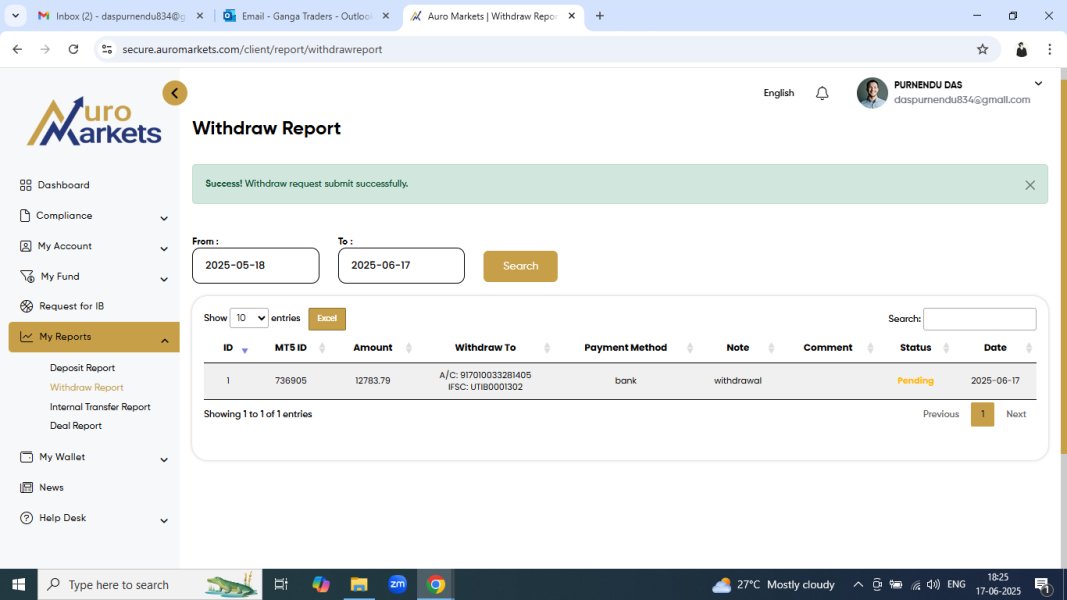The width and height of the screenshot is (1067, 600).
Task: Collapse sidebar with the round arrow button
Action: (x=175, y=93)
